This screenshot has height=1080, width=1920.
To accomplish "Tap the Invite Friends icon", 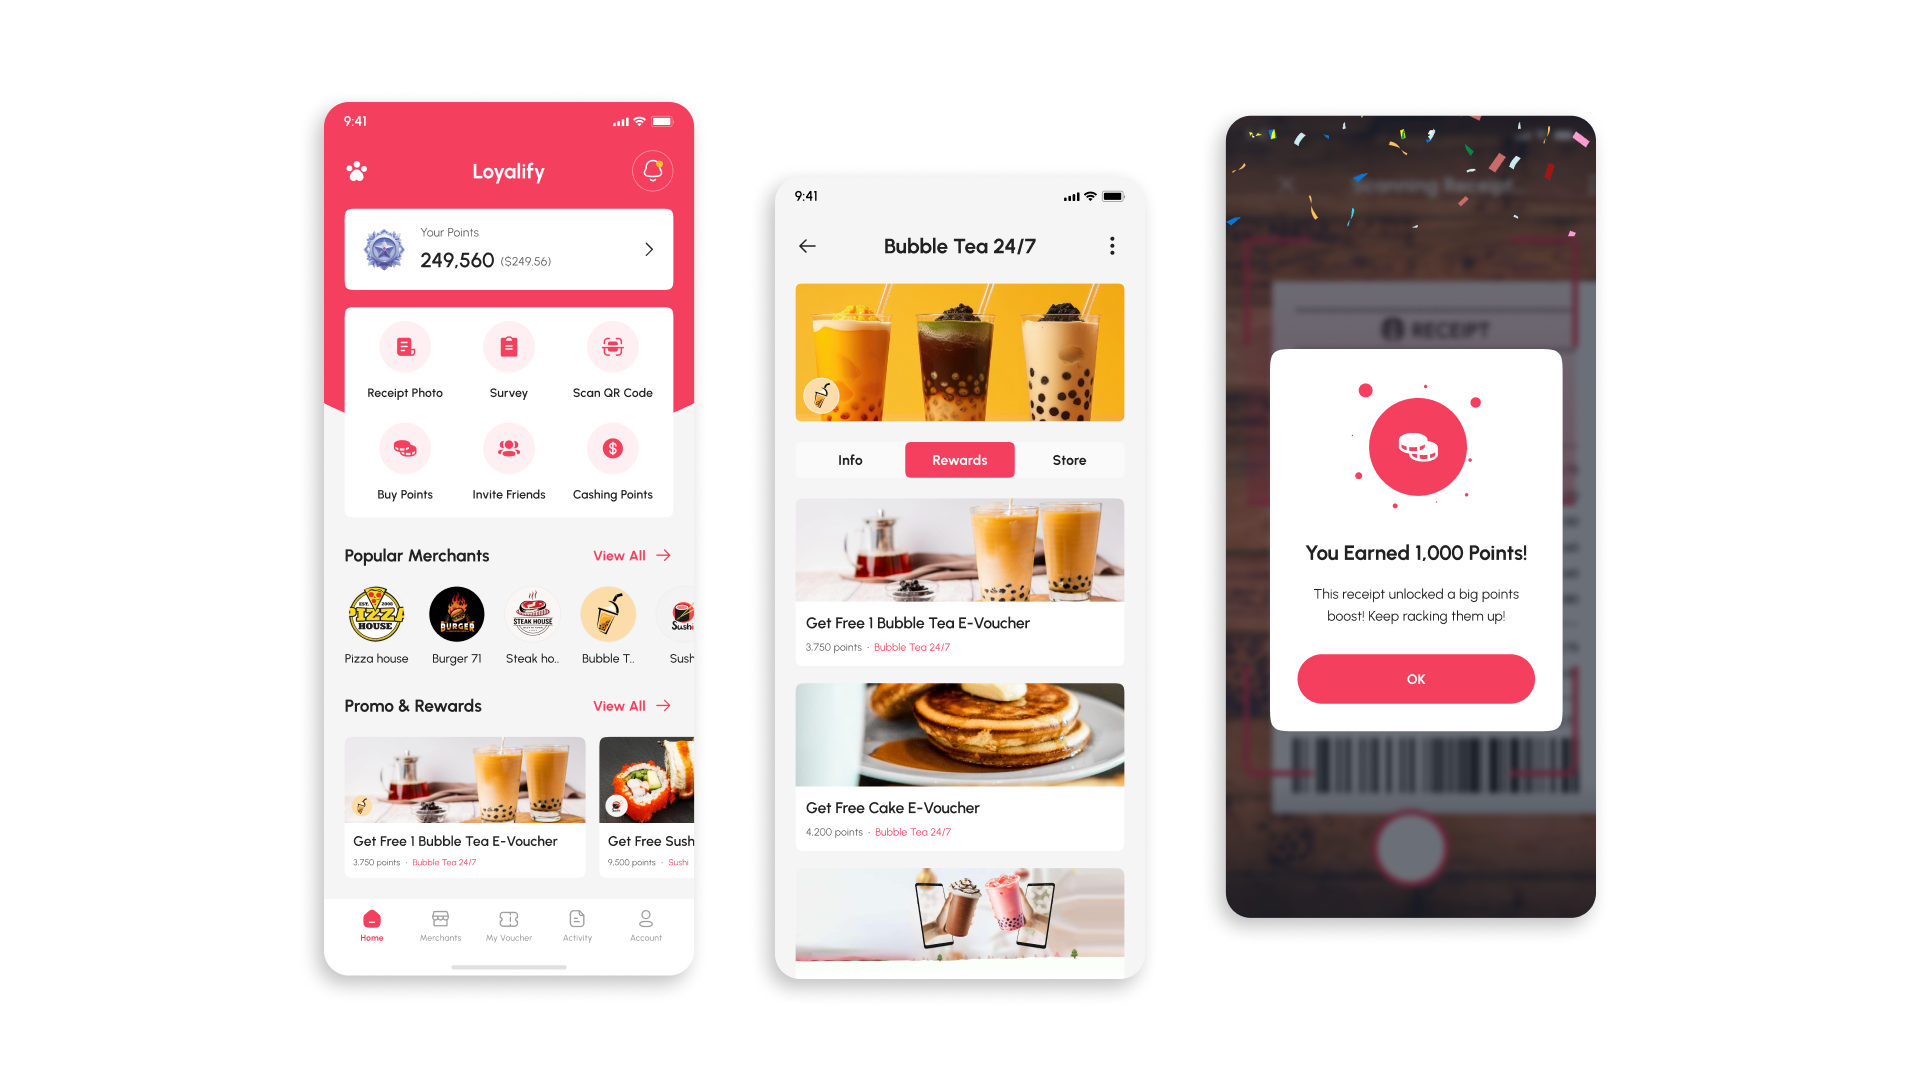I will pos(508,447).
